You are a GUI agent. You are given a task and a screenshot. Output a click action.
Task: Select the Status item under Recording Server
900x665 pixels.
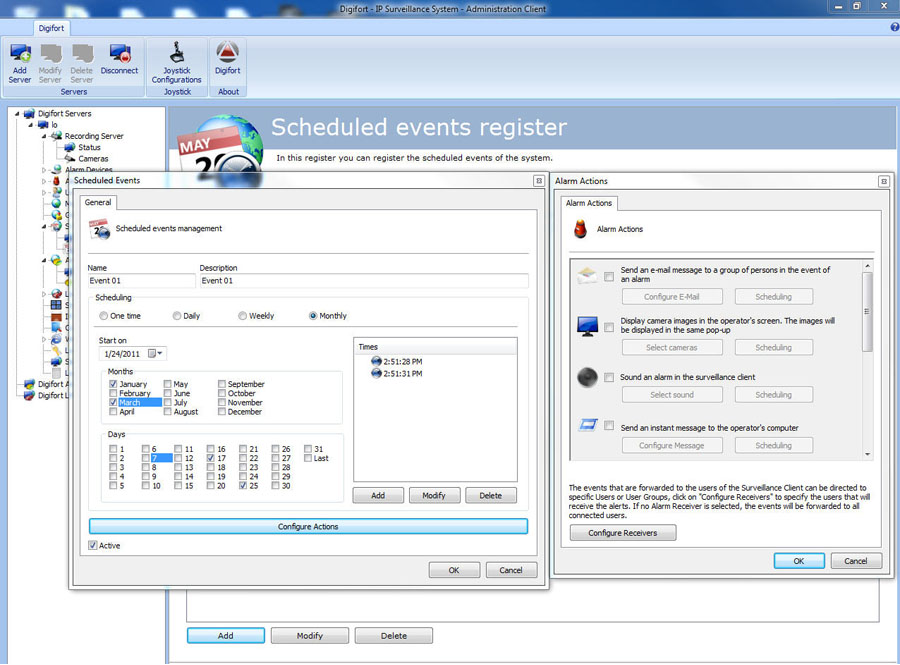[x=70, y=148]
